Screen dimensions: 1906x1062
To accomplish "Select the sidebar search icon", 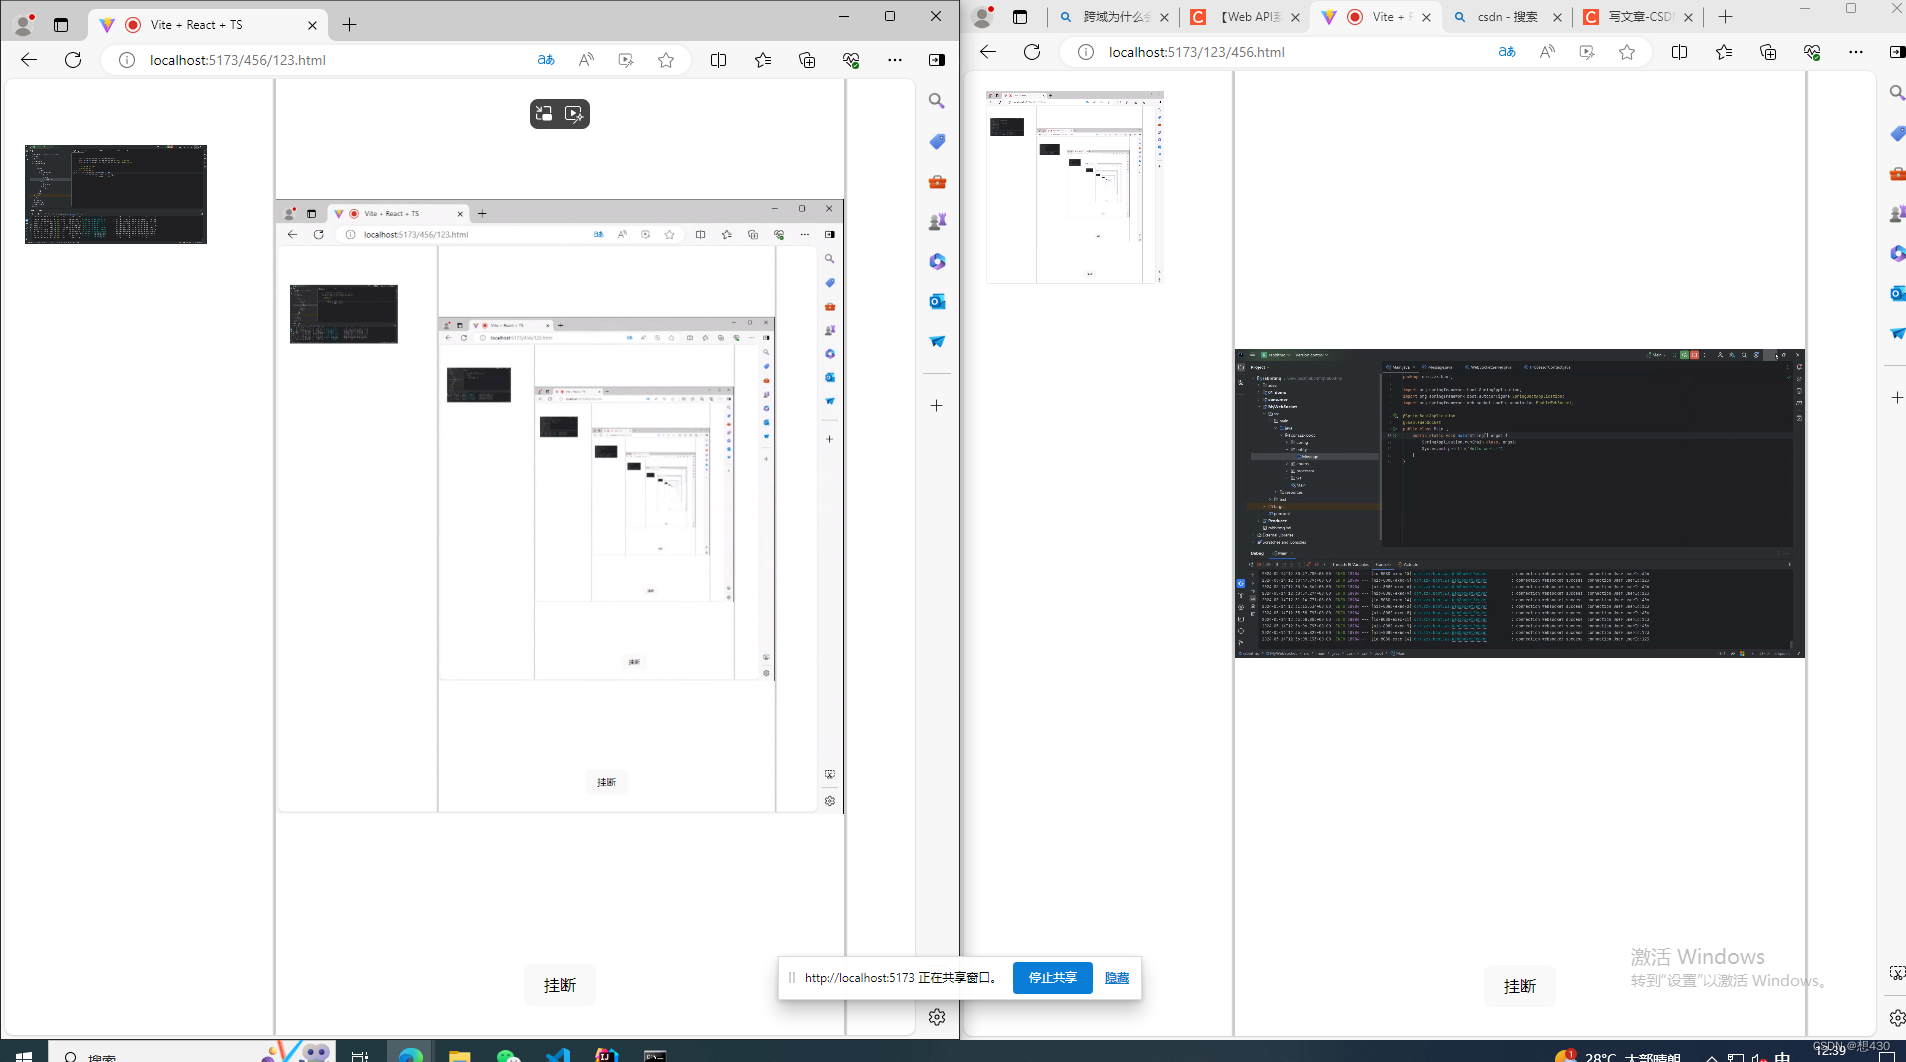I will click(937, 101).
